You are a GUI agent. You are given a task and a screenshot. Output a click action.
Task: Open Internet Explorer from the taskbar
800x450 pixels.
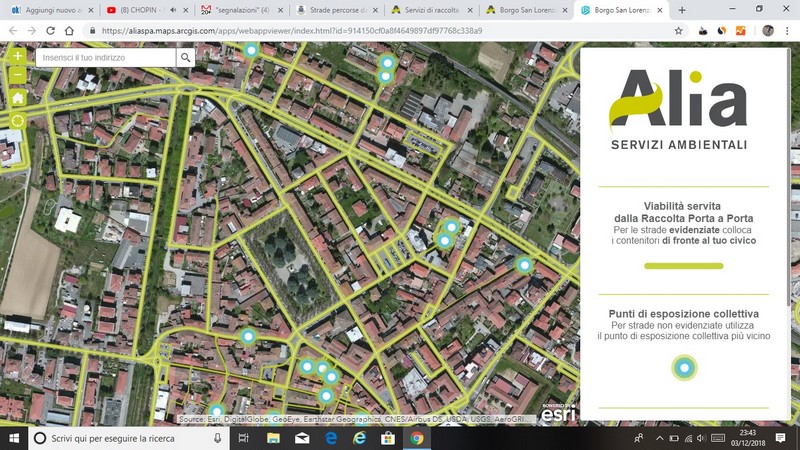360,438
